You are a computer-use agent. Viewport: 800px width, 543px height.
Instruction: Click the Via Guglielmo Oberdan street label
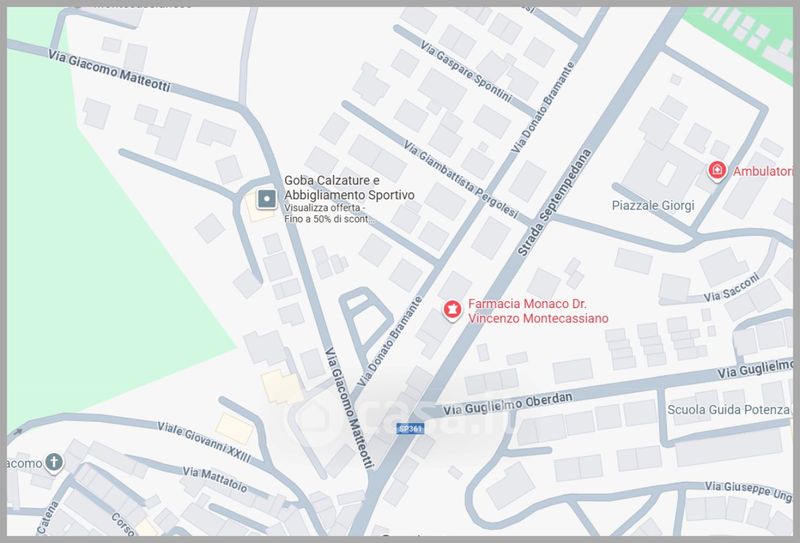pos(519,403)
